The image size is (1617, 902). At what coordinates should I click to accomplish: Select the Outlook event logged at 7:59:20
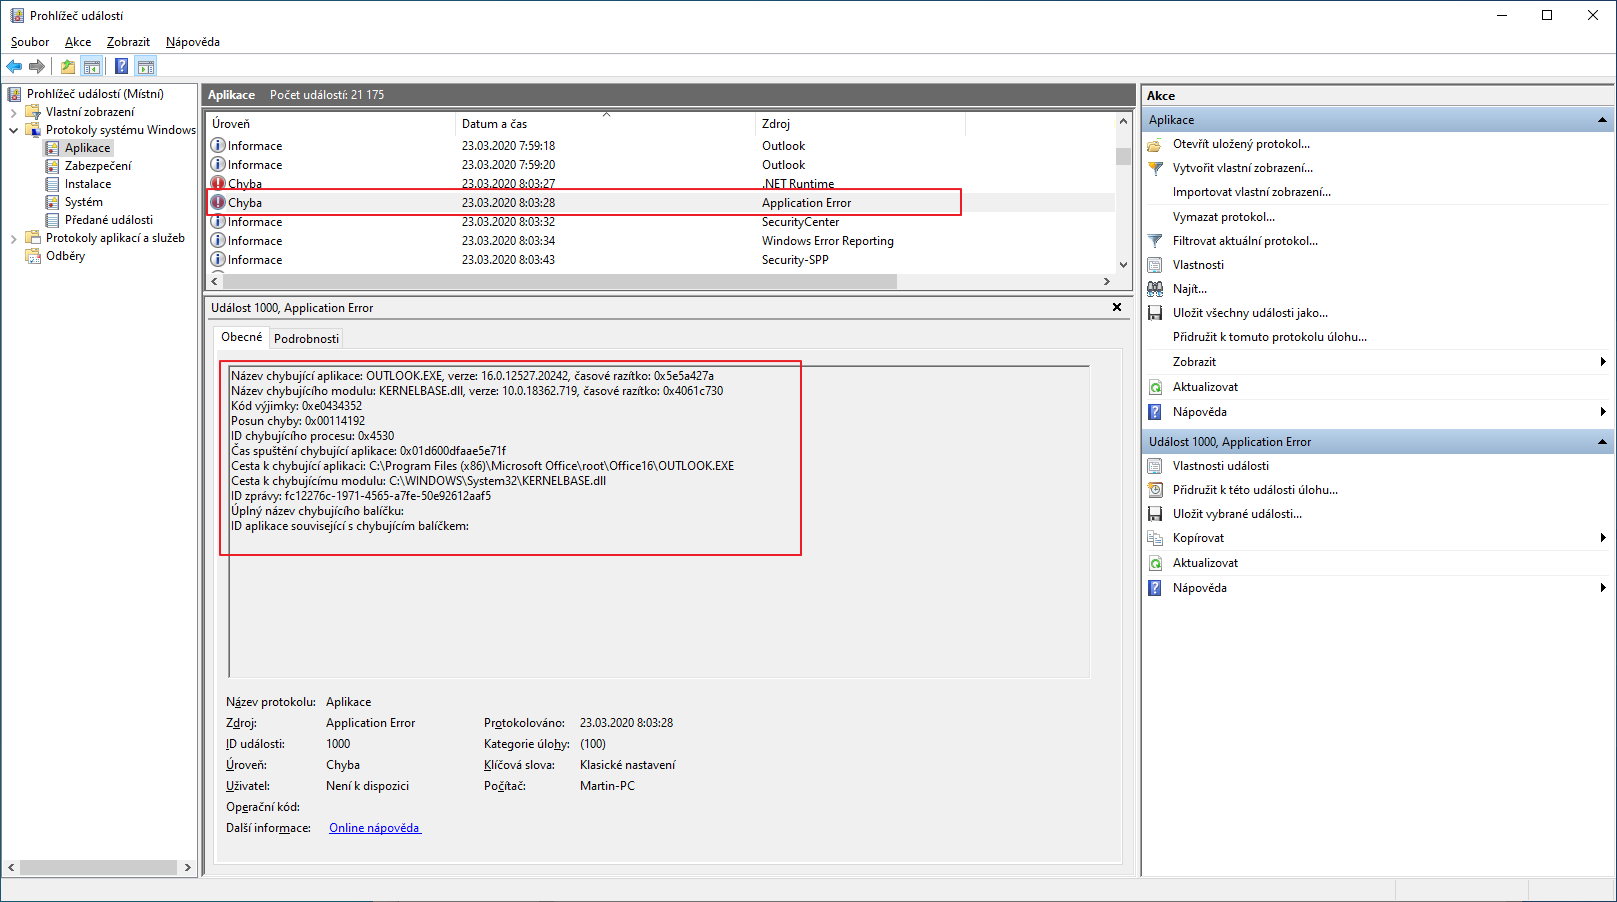660,165
